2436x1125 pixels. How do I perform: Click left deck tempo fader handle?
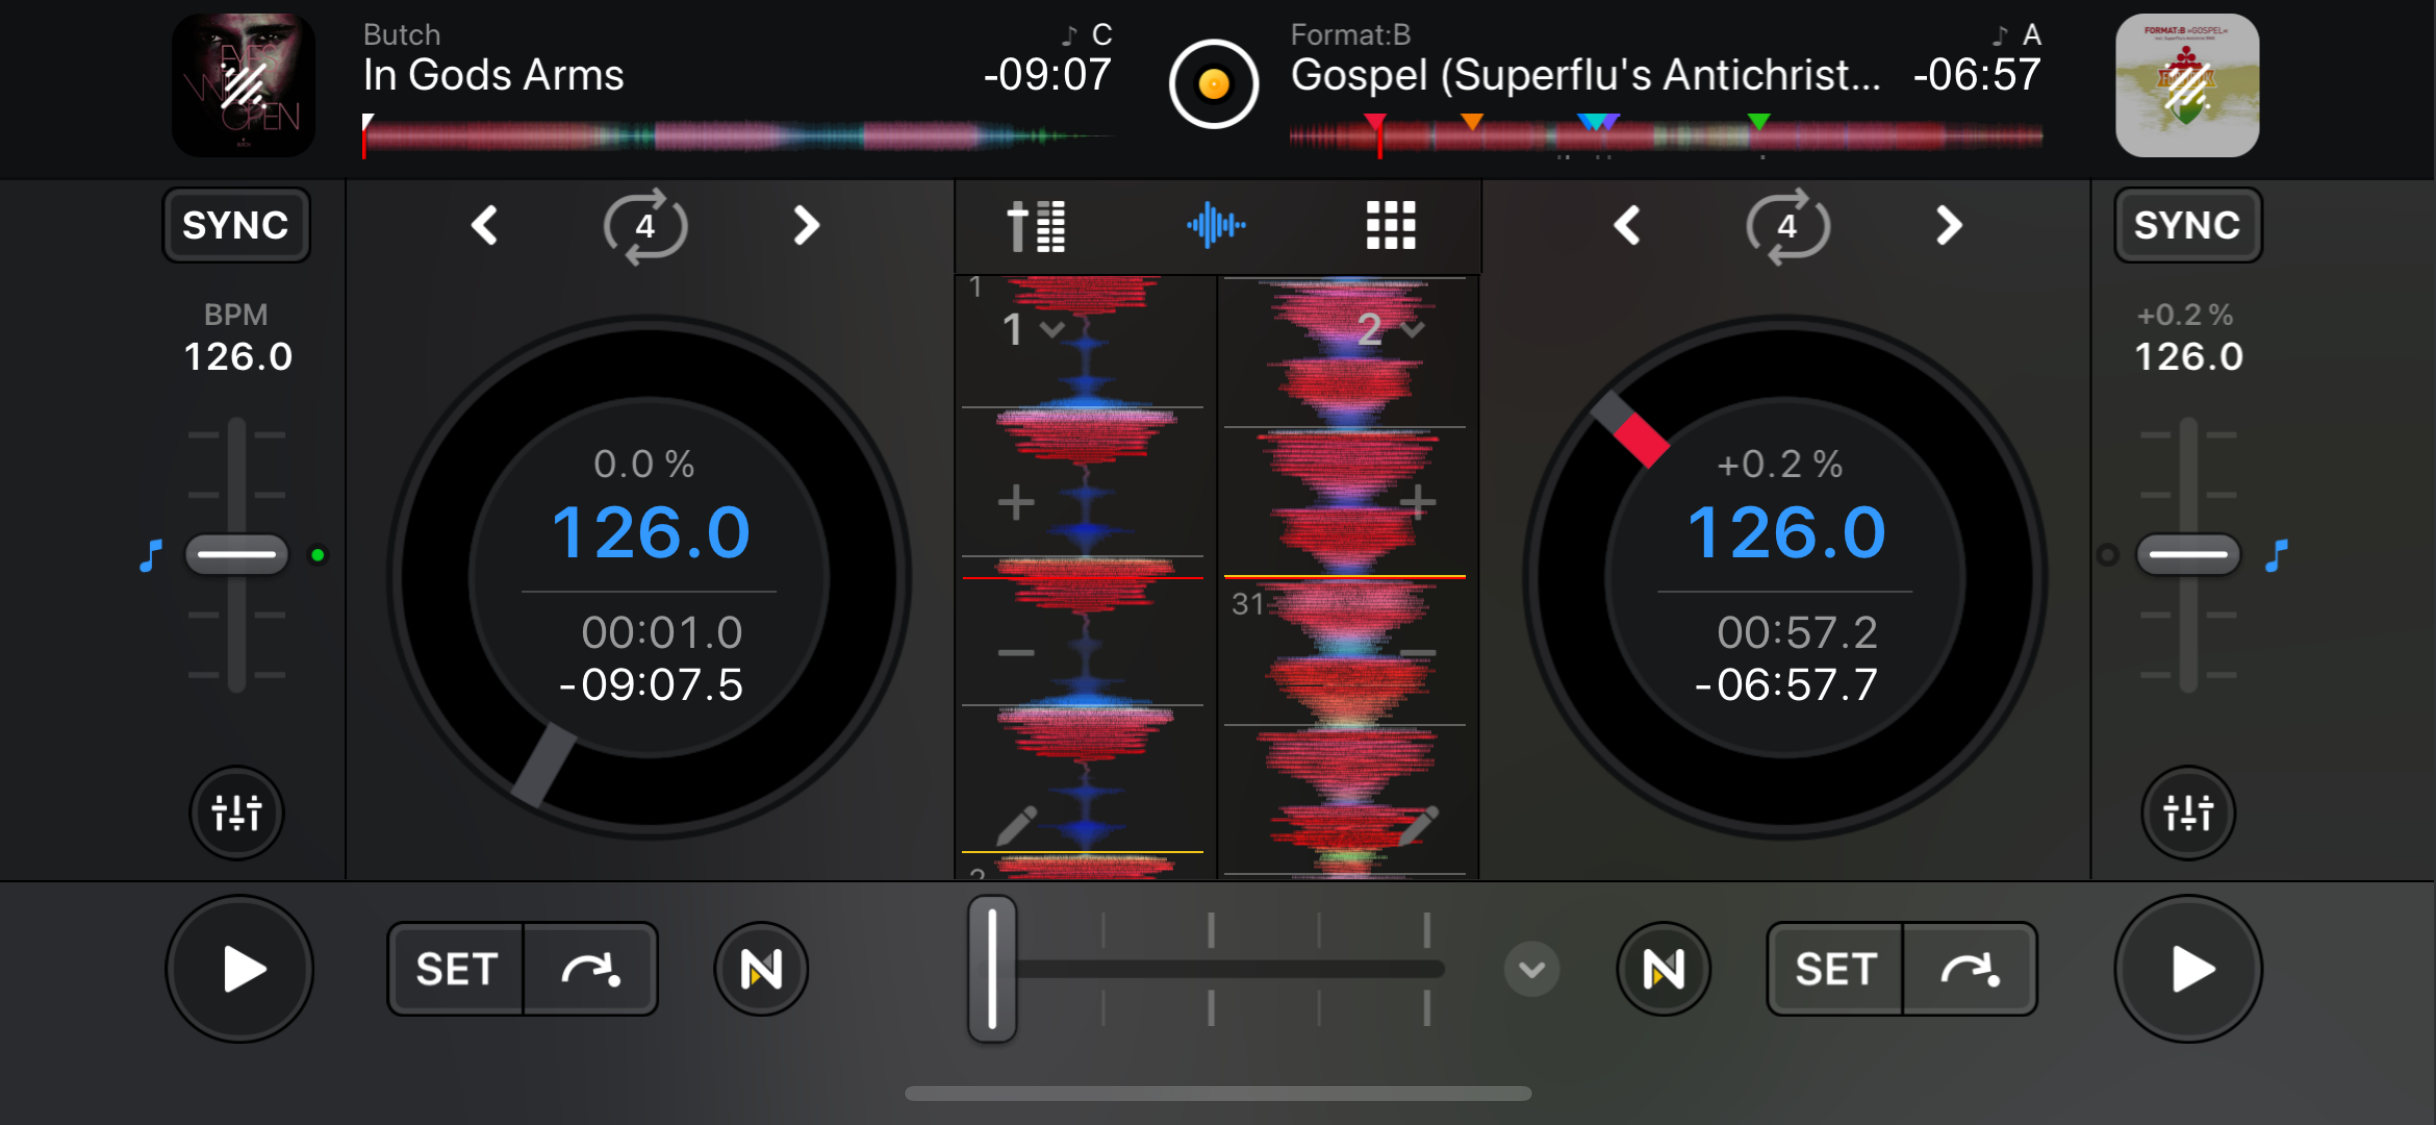236,554
